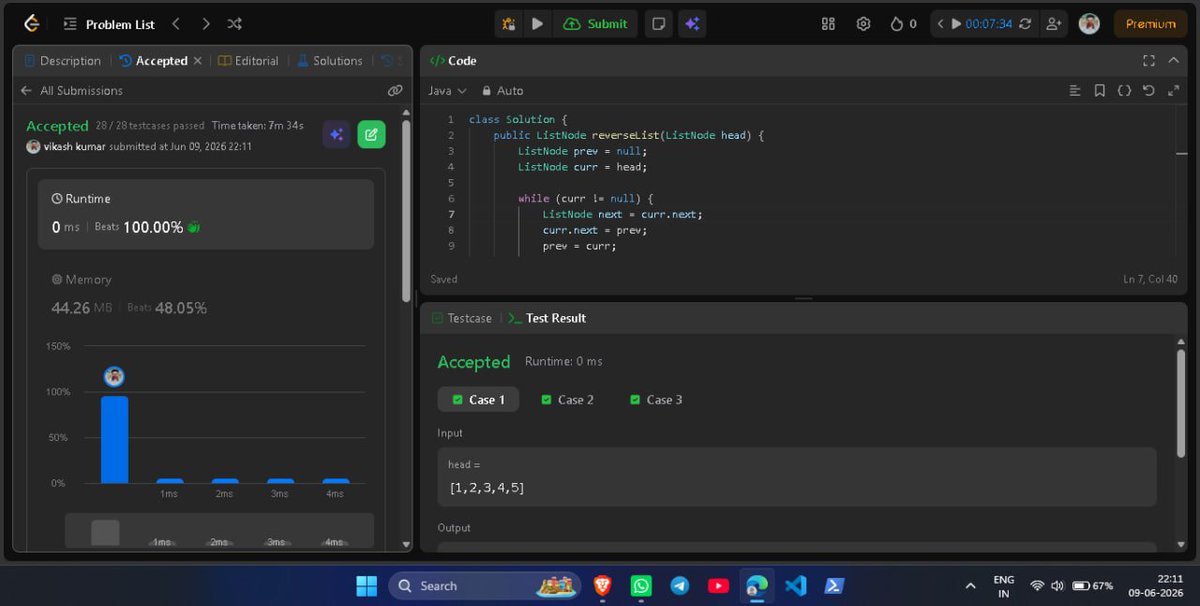Open the profile avatar menu
Viewport: 1200px width, 606px height.
coord(1089,24)
